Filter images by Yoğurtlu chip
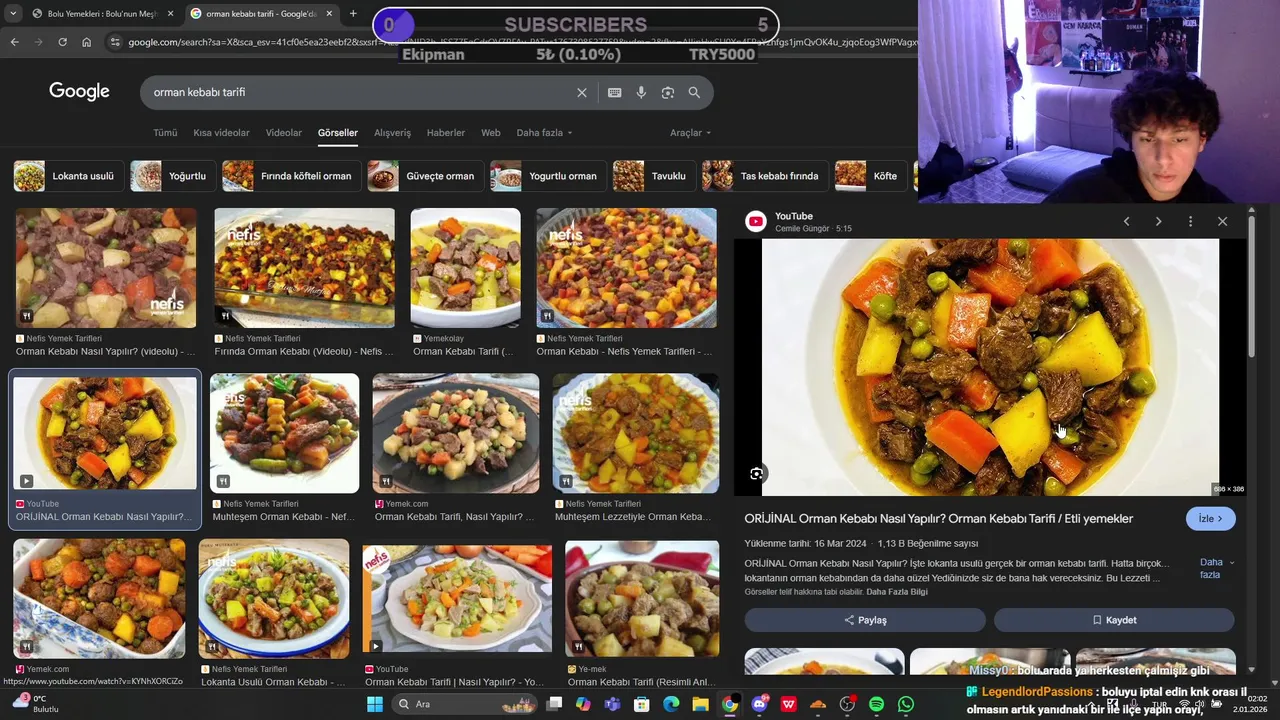Image resolution: width=1280 pixels, height=720 pixels. pyautogui.click(x=173, y=176)
